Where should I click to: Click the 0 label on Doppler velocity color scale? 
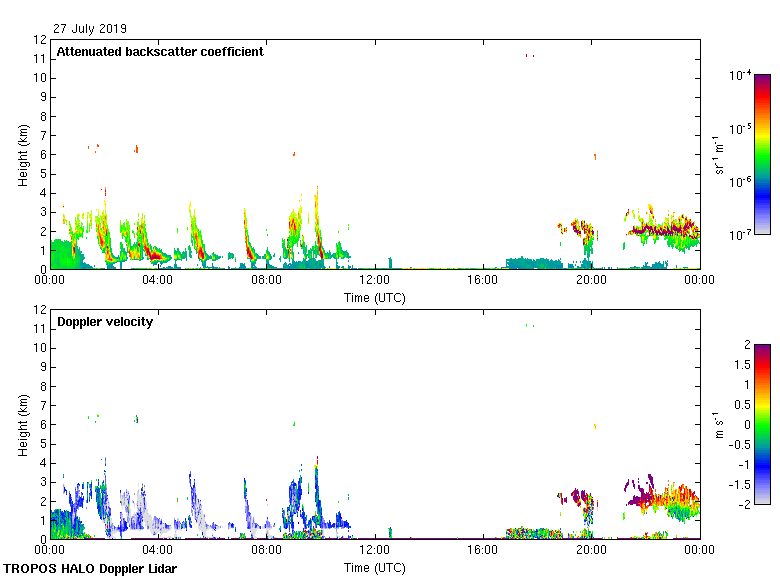point(746,424)
